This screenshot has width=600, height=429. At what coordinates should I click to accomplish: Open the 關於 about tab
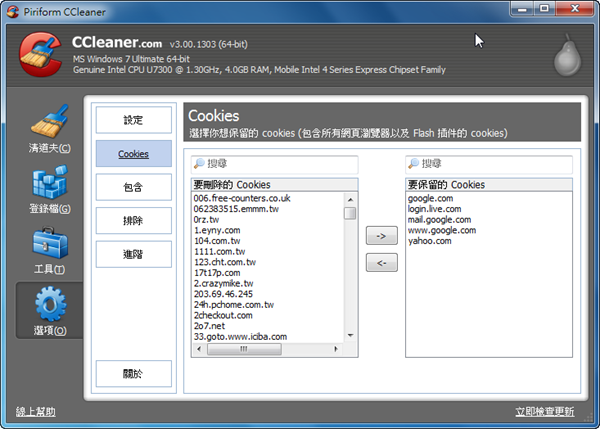point(133,374)
